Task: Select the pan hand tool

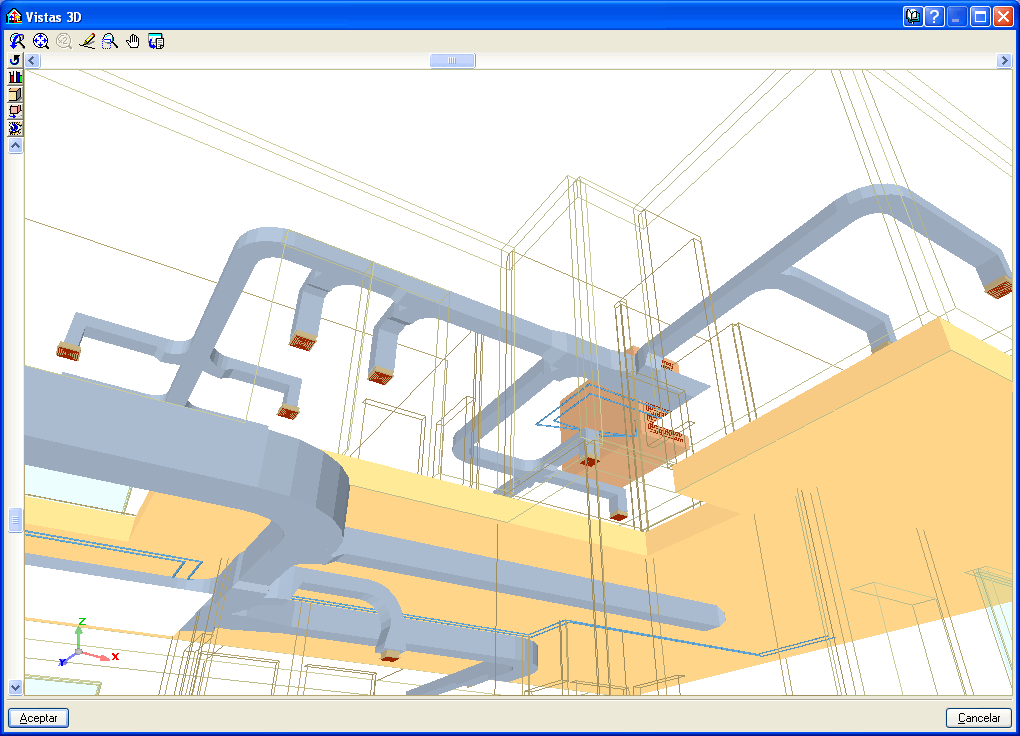Action: click(133, 41)
